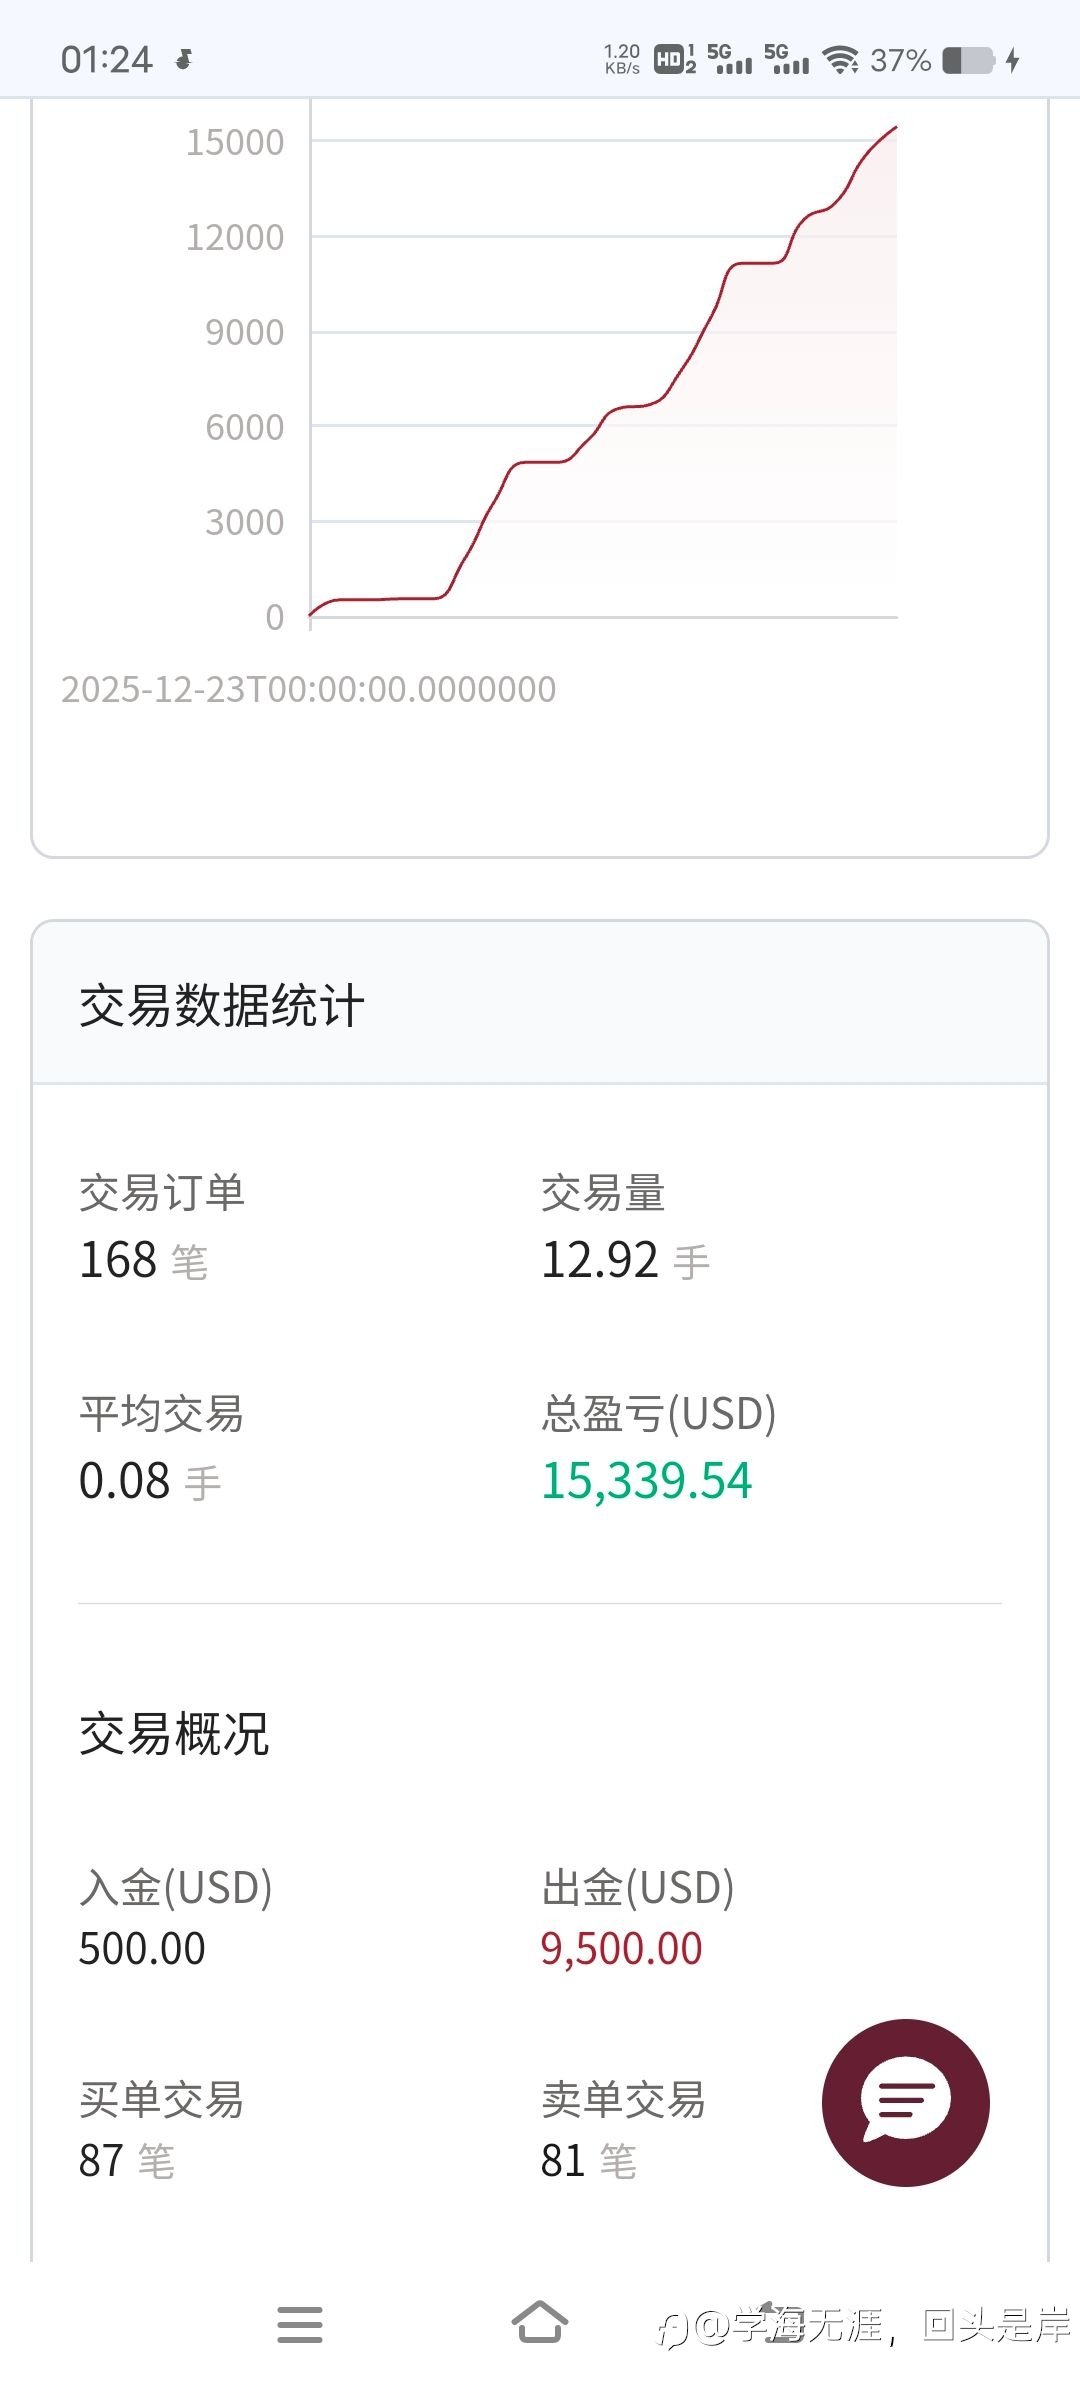Tap the charging bolt icon
1080x2388 pixels.
pyautogui.click(x=1013, y=60)
